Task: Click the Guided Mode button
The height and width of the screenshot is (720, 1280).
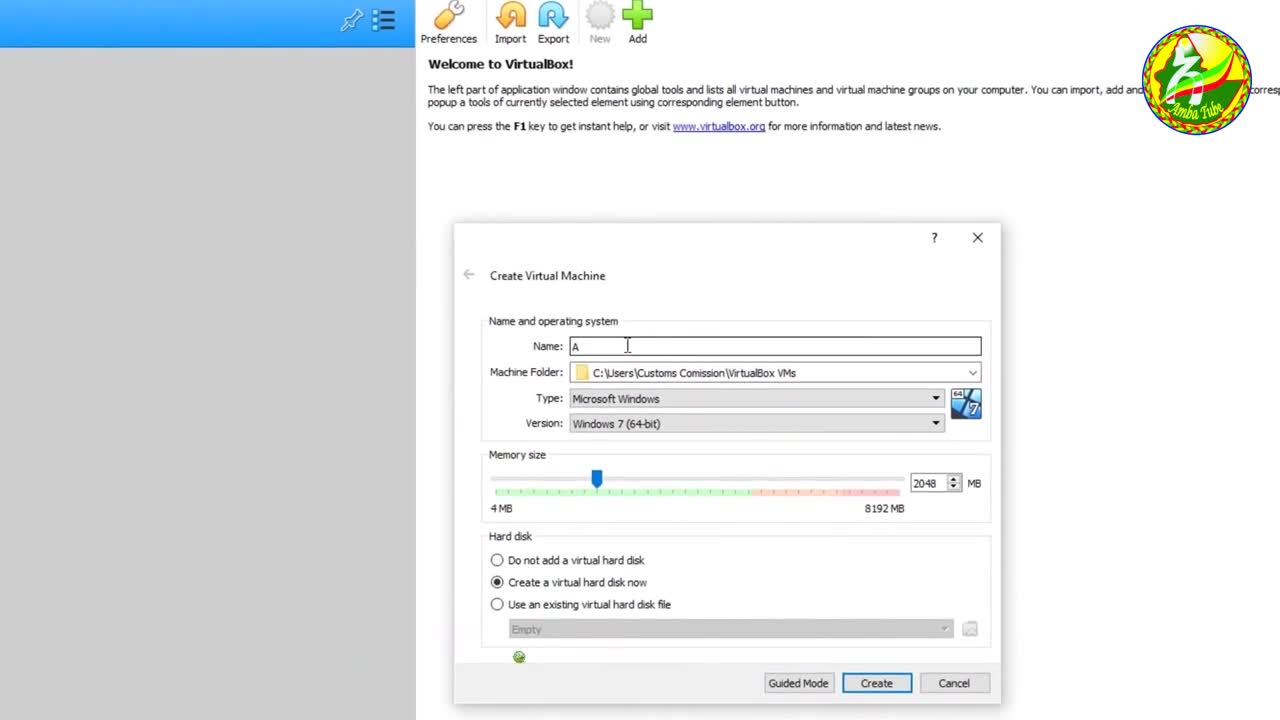Action: 798,683
